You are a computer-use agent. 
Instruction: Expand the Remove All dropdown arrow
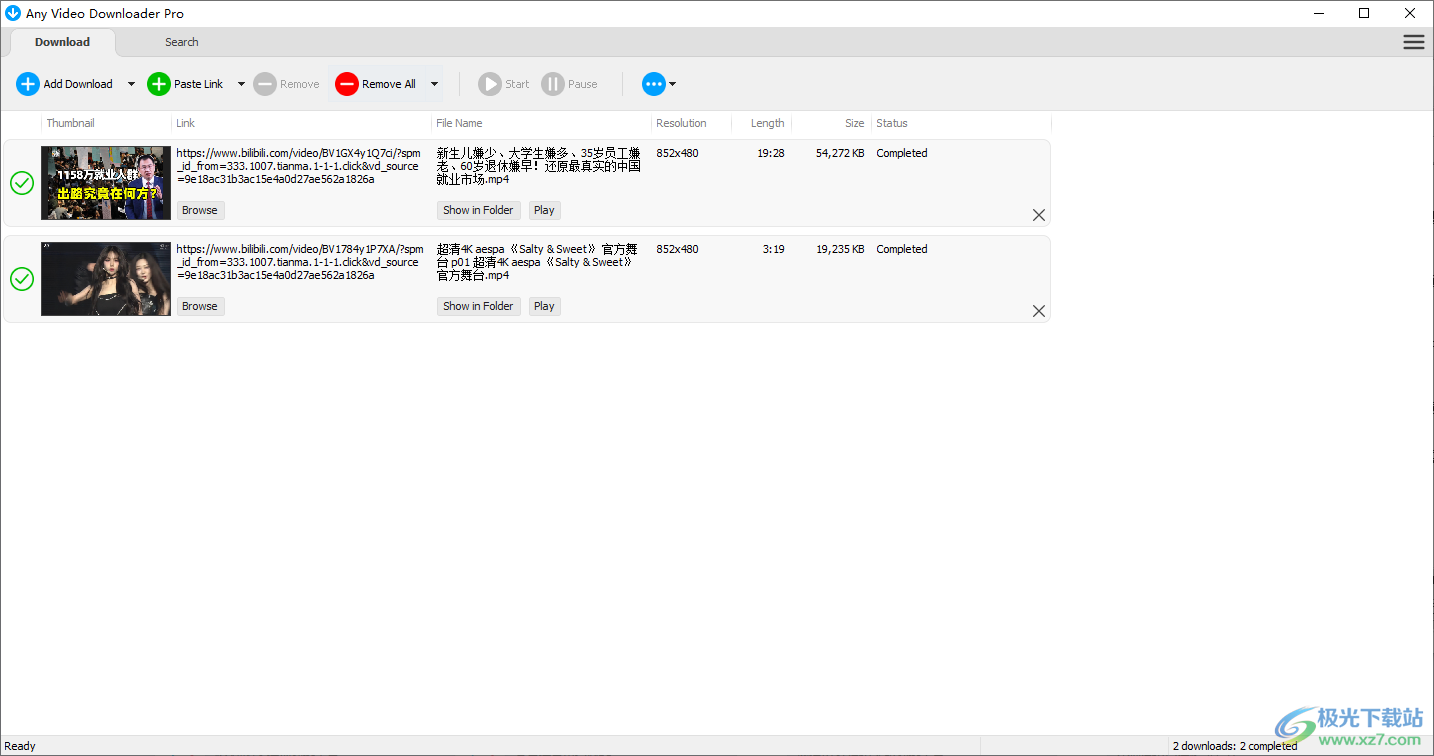click(434, 84)
